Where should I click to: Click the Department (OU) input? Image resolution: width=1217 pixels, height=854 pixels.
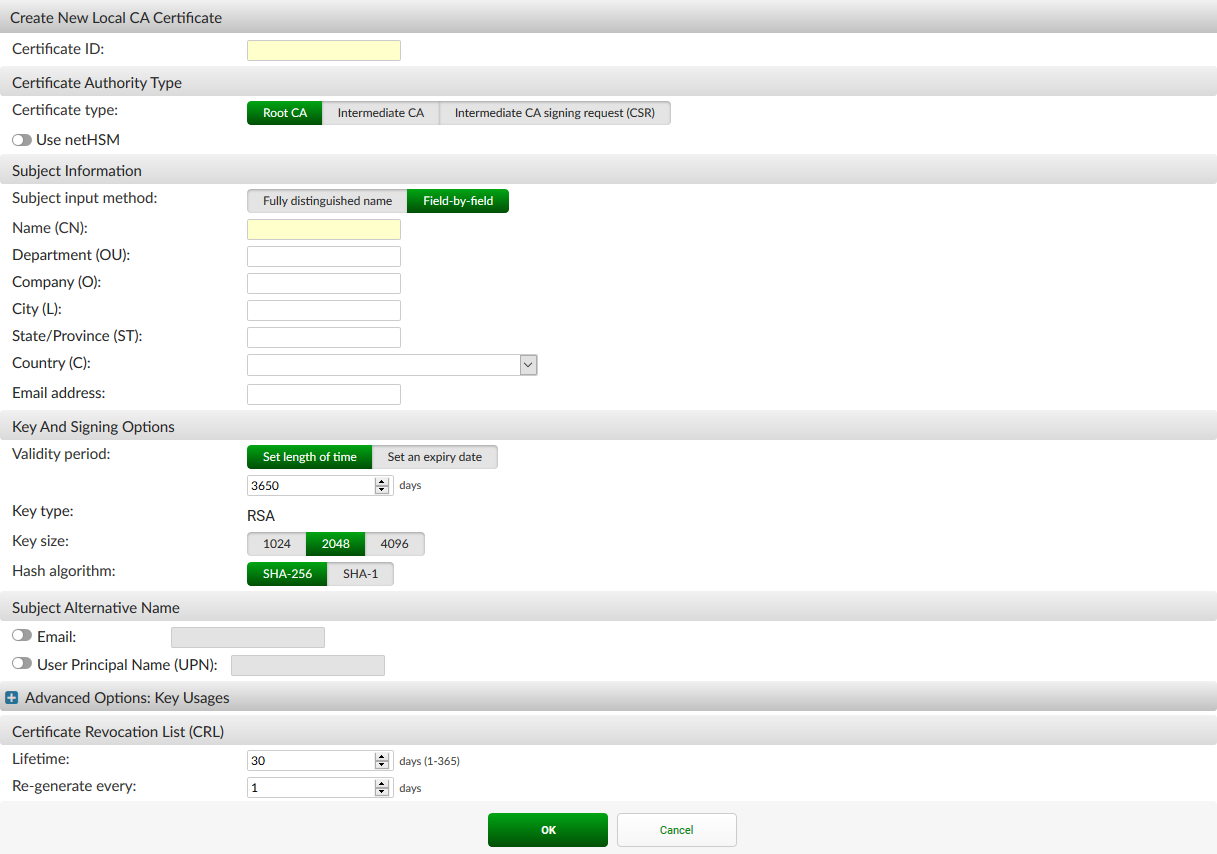324,256
